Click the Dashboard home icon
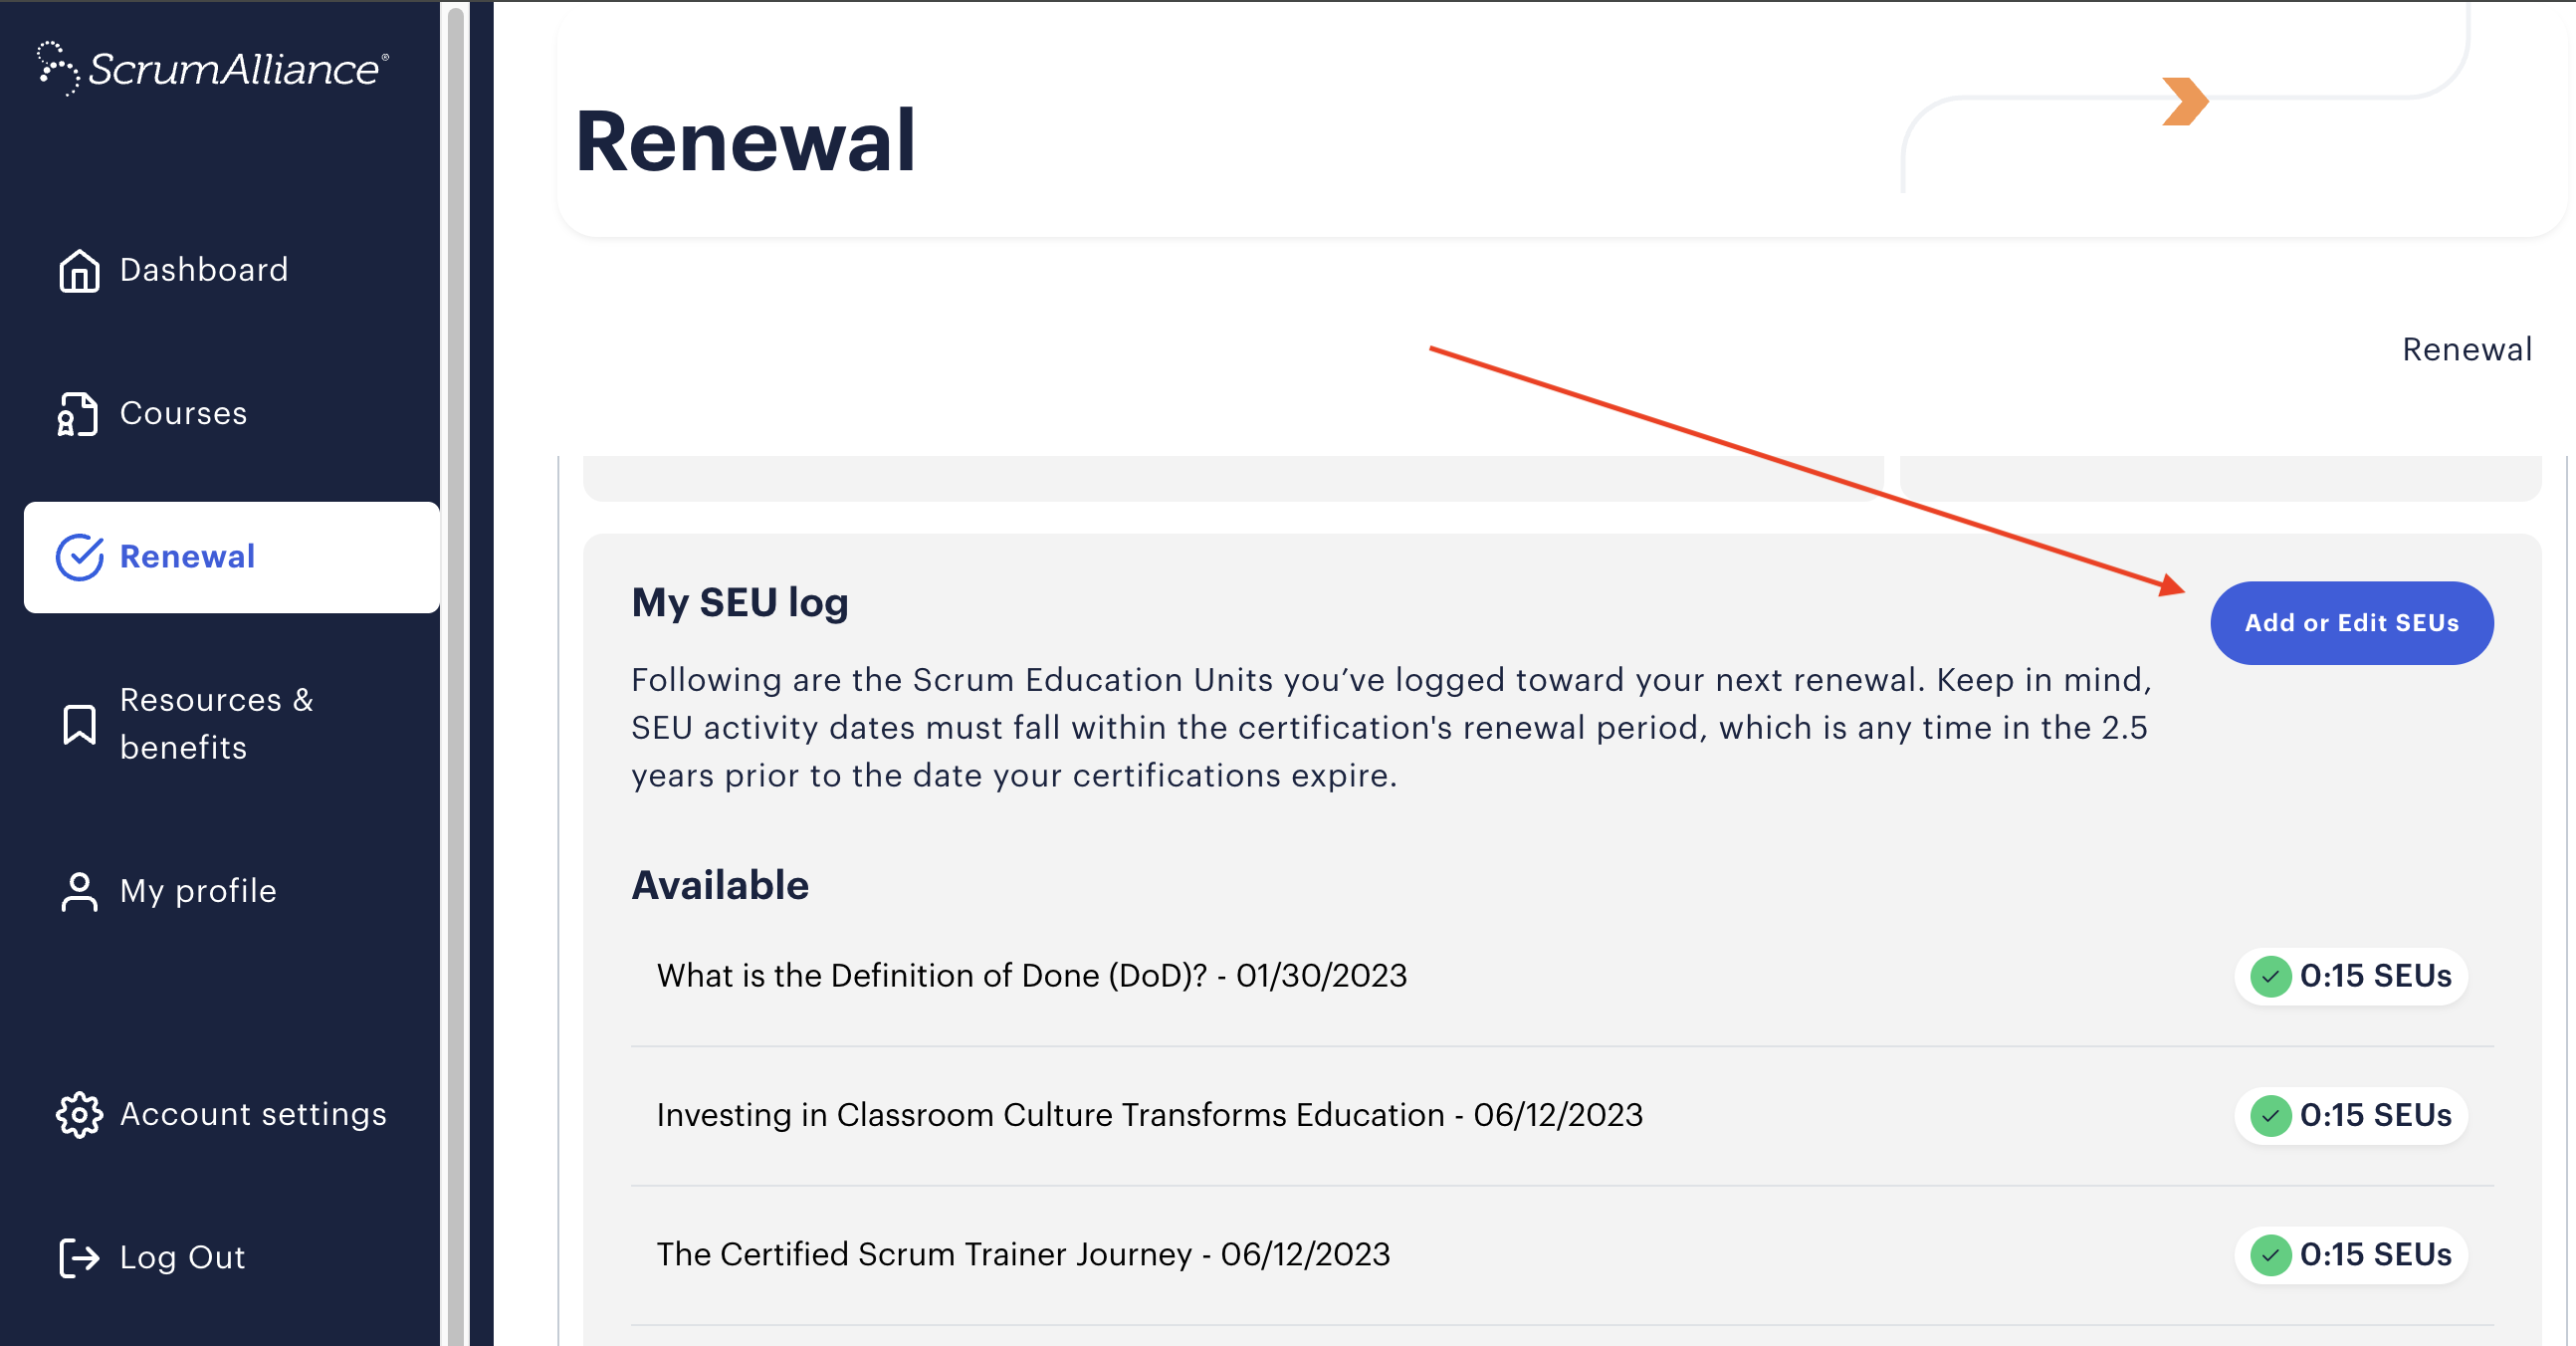Screen dimensions: 2576x1346 click(79, 270)
